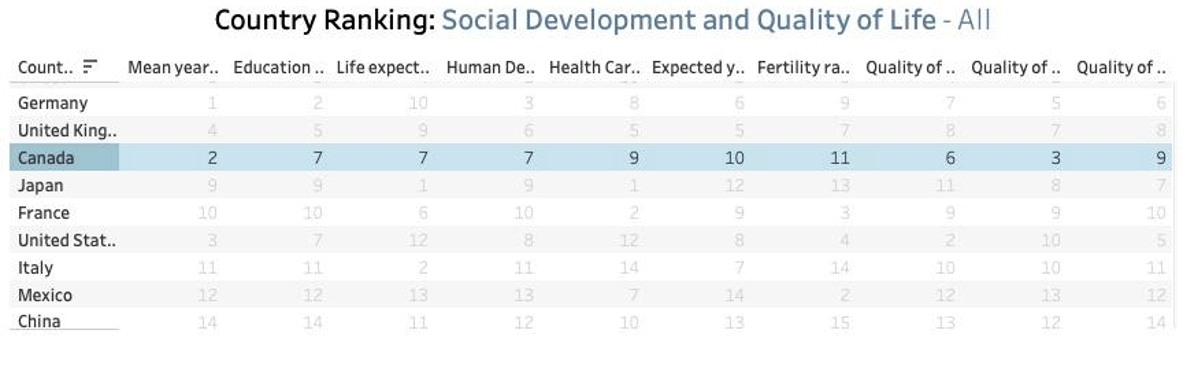This screenshot has width=1198, height=368.
Task: Click the Social Development and Quality of Life title
Action: [x=689, y=20]
